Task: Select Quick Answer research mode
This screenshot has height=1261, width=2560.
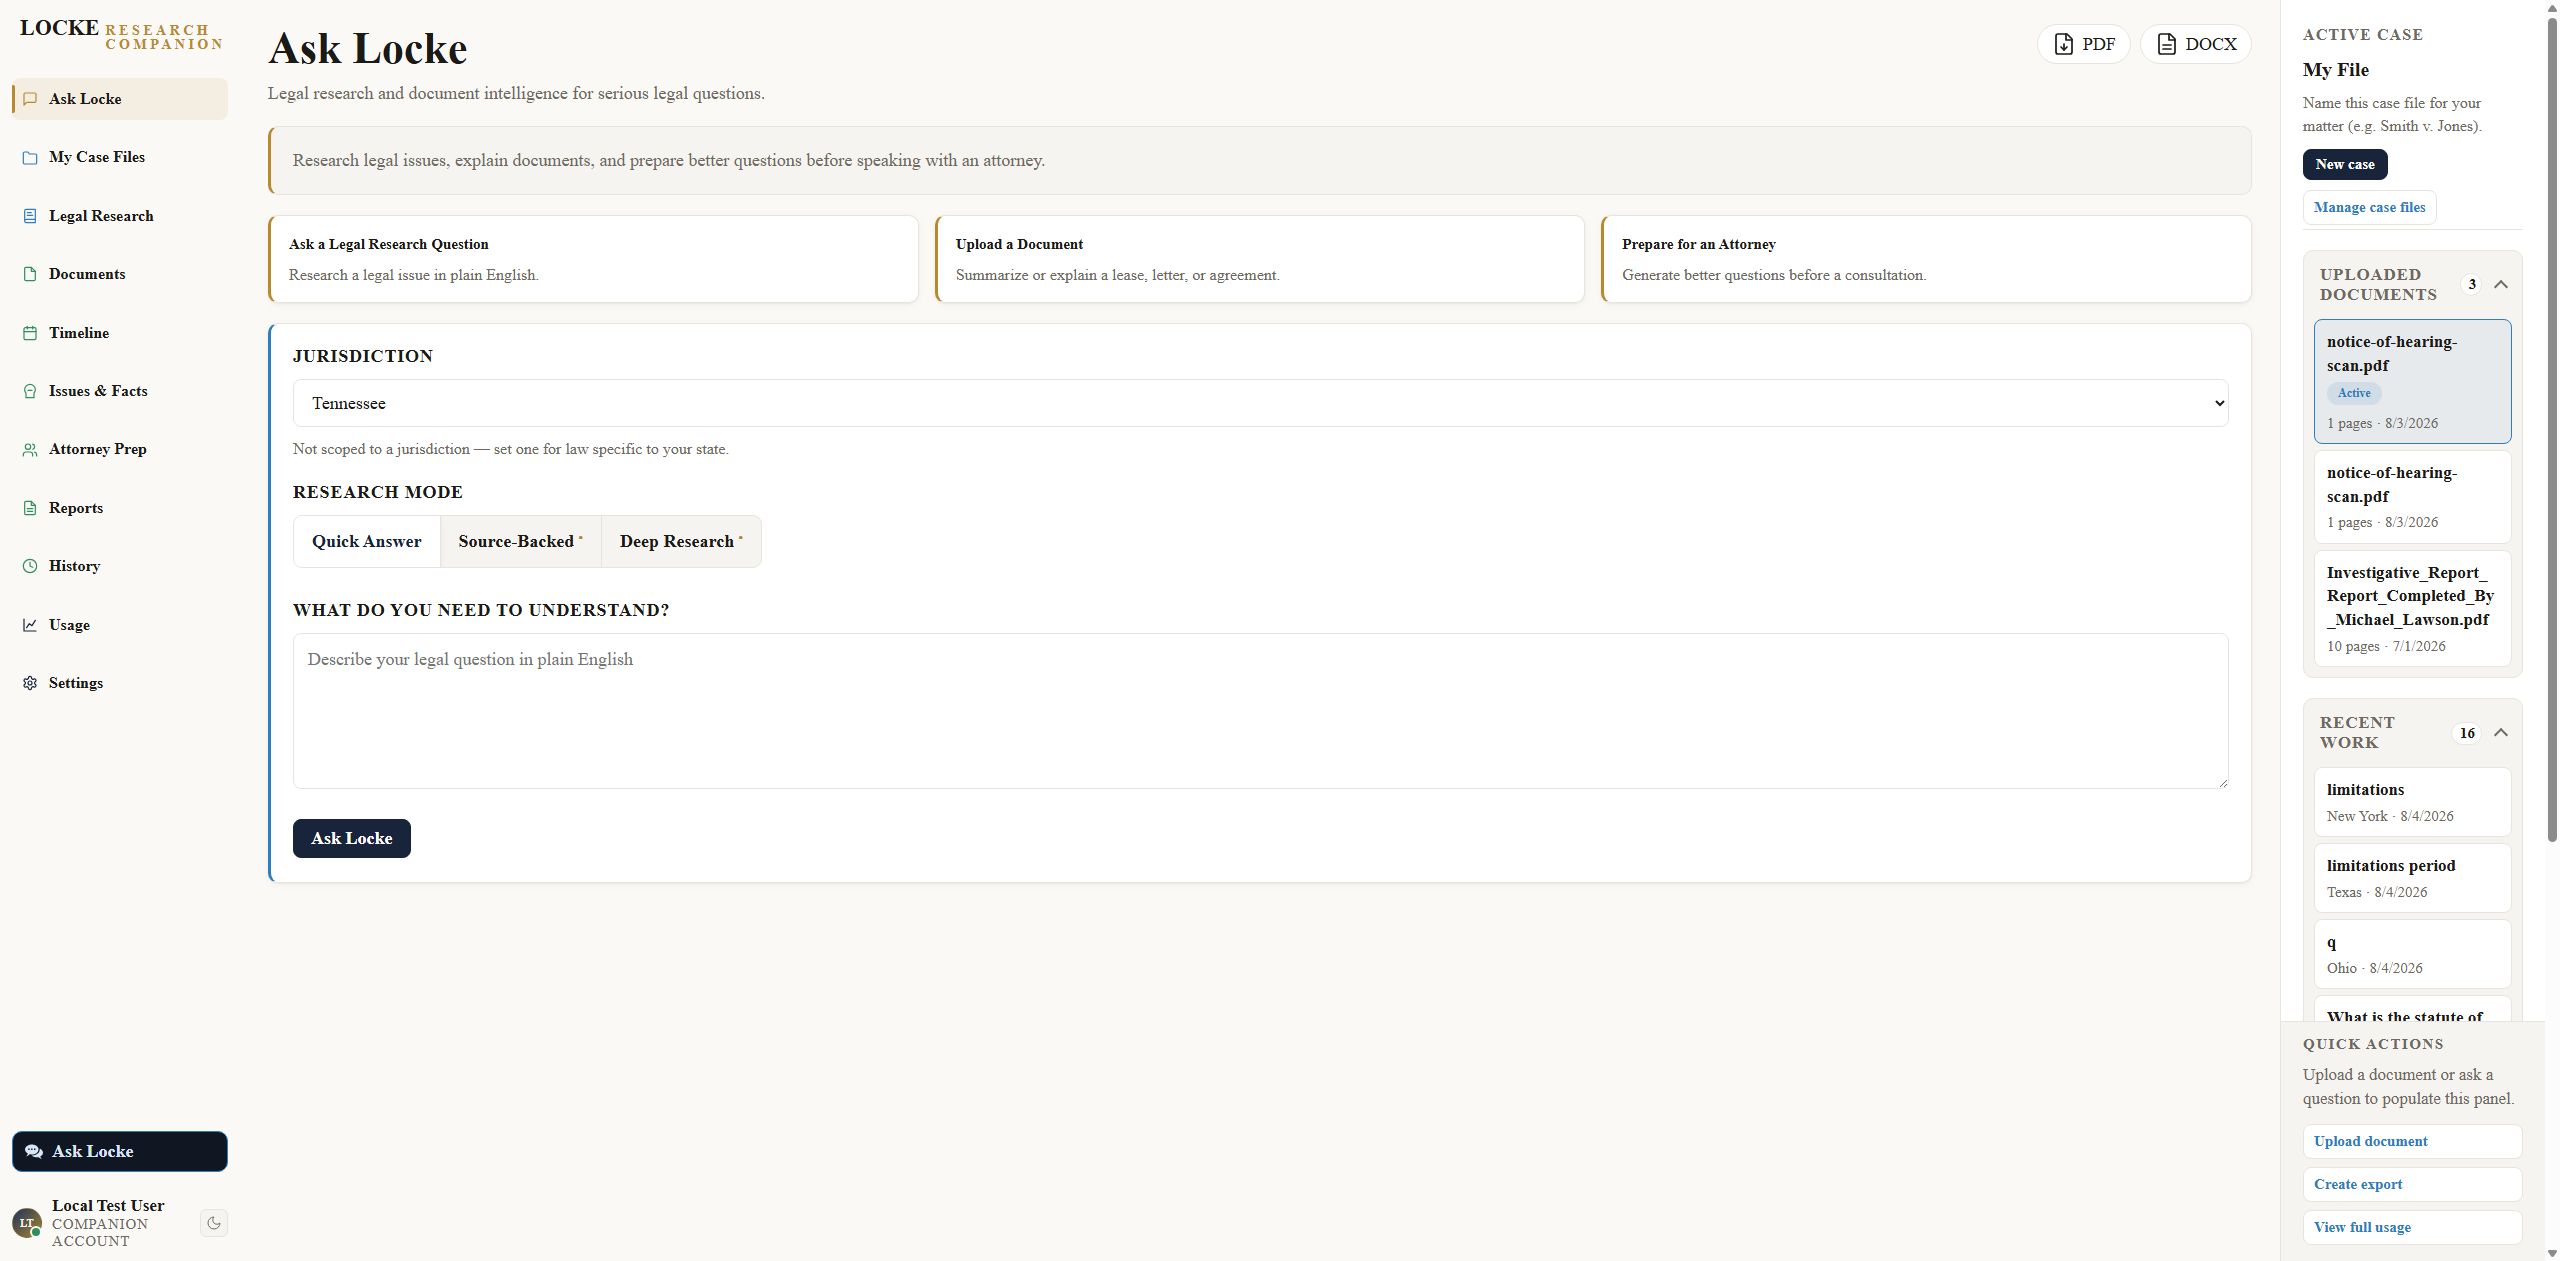Action: pyautogui.click(x=366, y=541)
